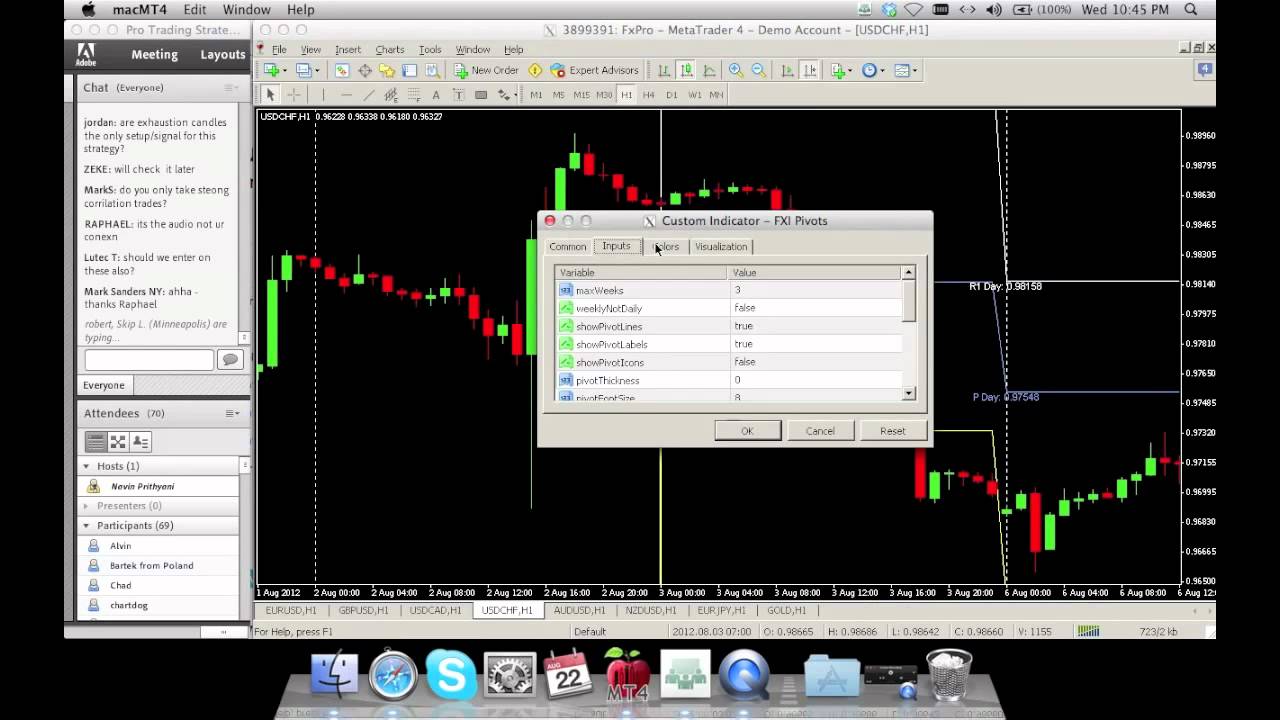Open the Insert menu
This screenshot has width=1280, height=720.
click(348, 50)
